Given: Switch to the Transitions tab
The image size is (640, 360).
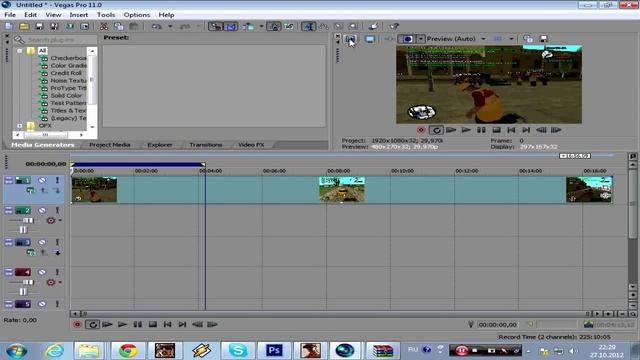Looking at the screenshot, I should click(206, 145).
